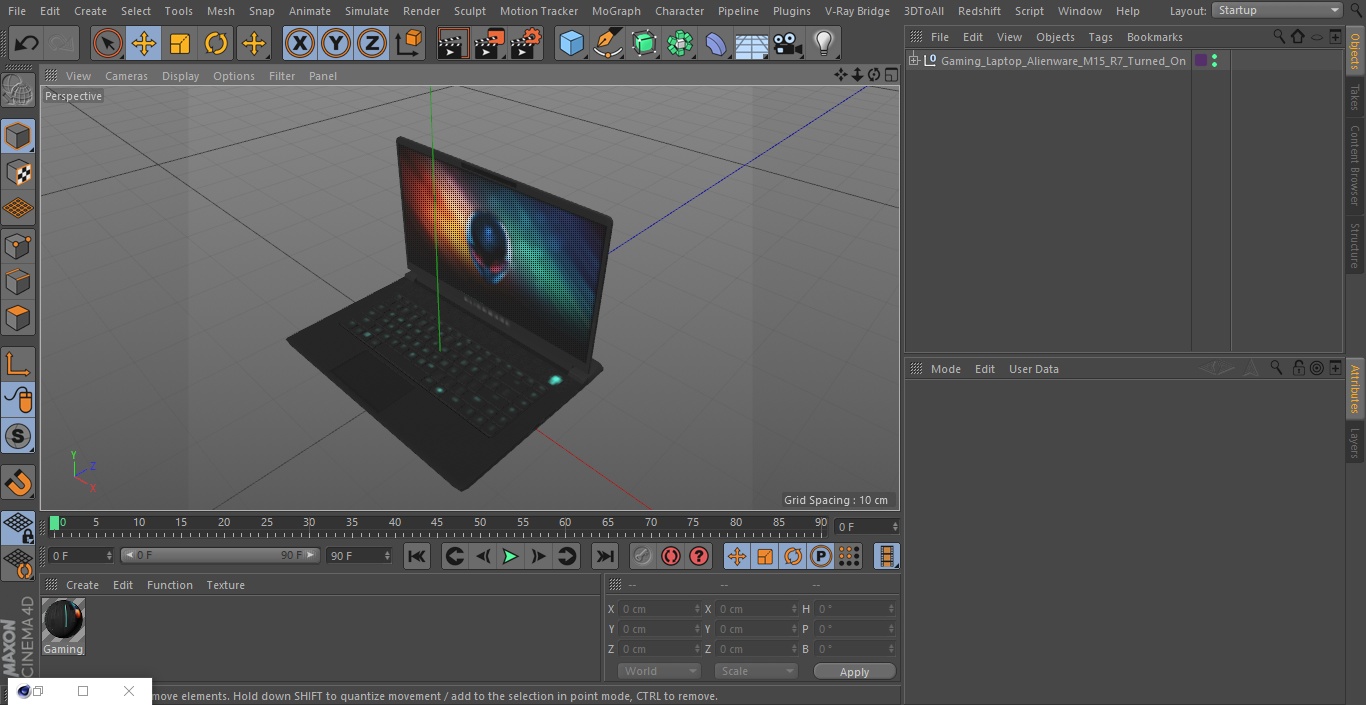Click the Undo arrow icon
The image size is (1366, 705).
(x=26, y=43)
